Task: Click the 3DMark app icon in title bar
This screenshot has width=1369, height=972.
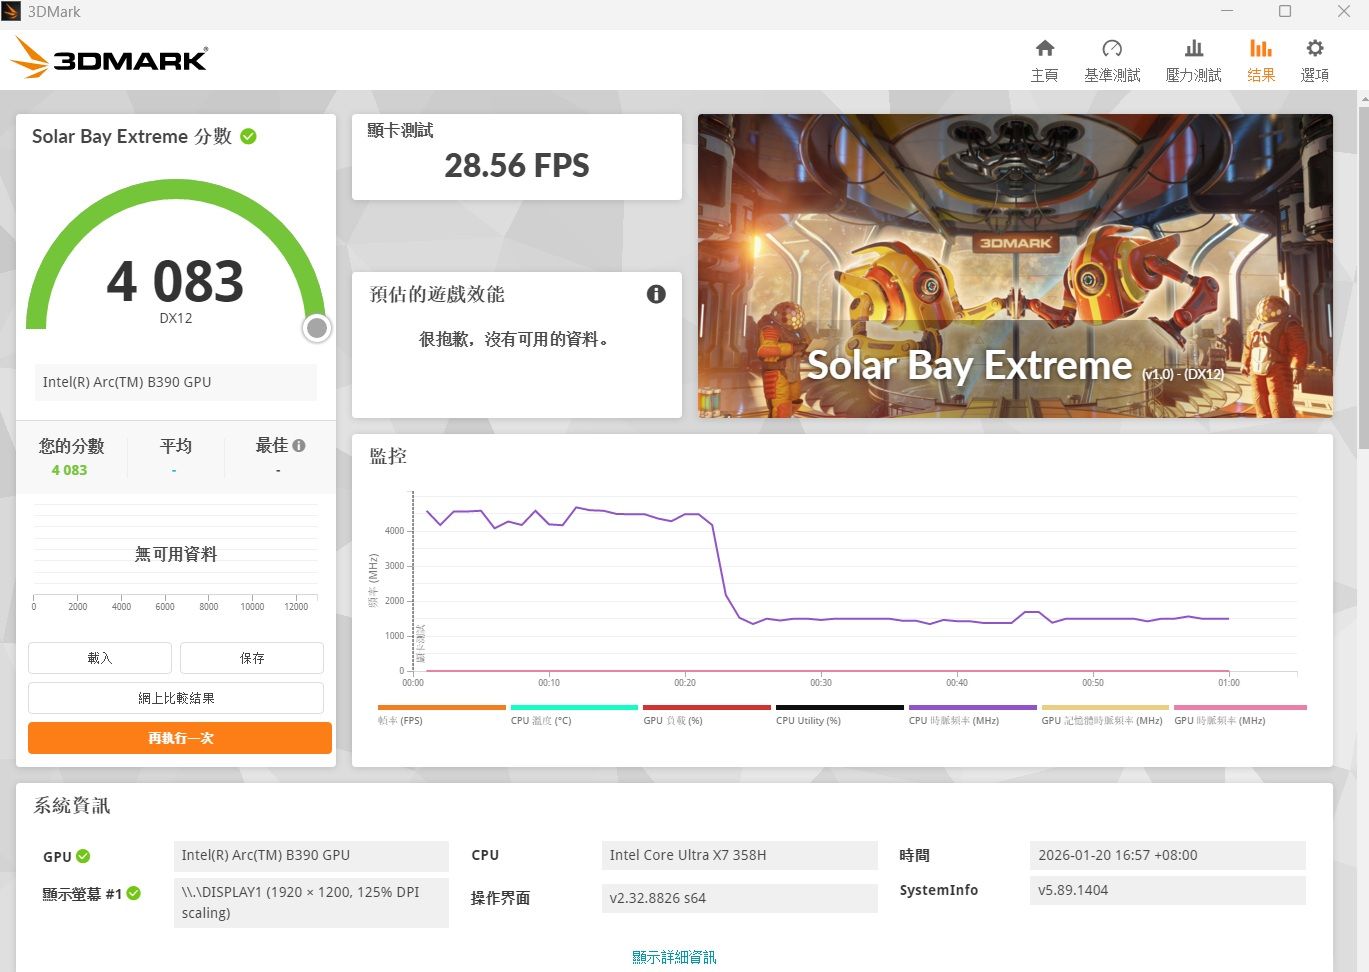Action: point(11,12)
